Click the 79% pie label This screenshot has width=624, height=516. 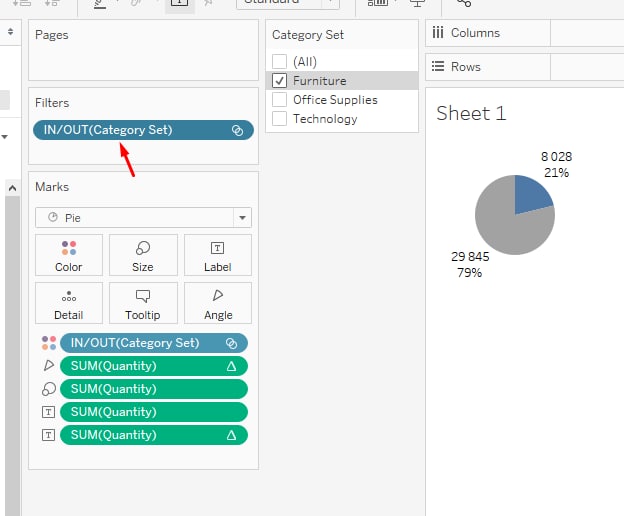click(x=470, y=273)
